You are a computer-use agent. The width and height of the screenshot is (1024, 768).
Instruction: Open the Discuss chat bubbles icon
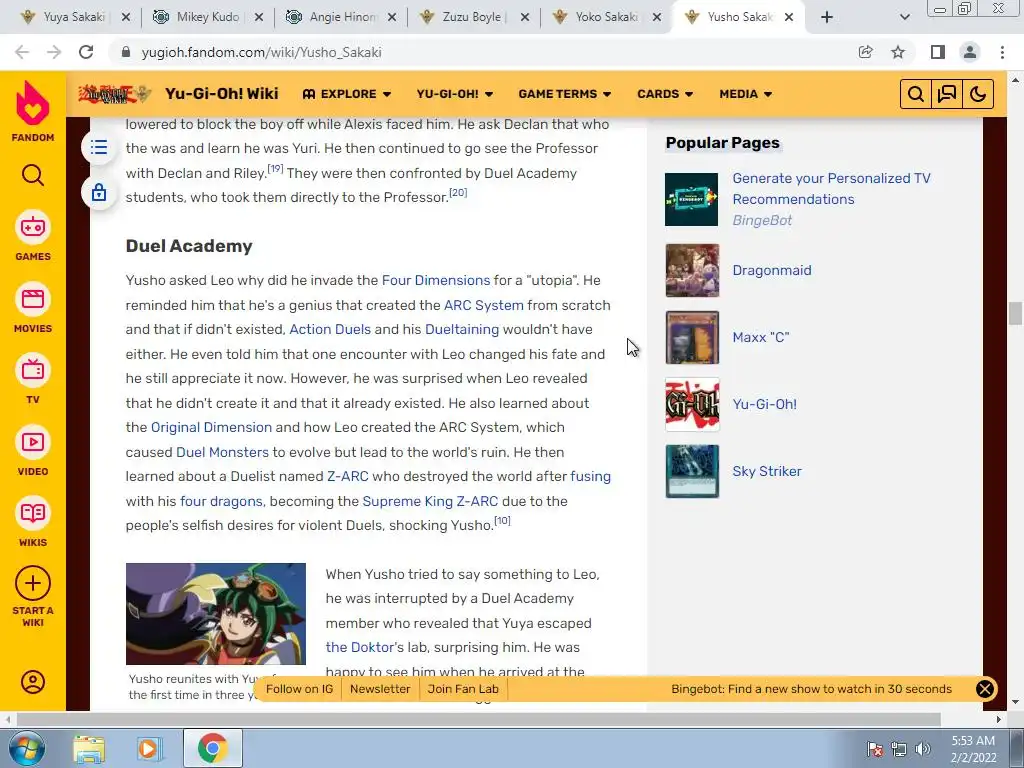tap(946, 94)
